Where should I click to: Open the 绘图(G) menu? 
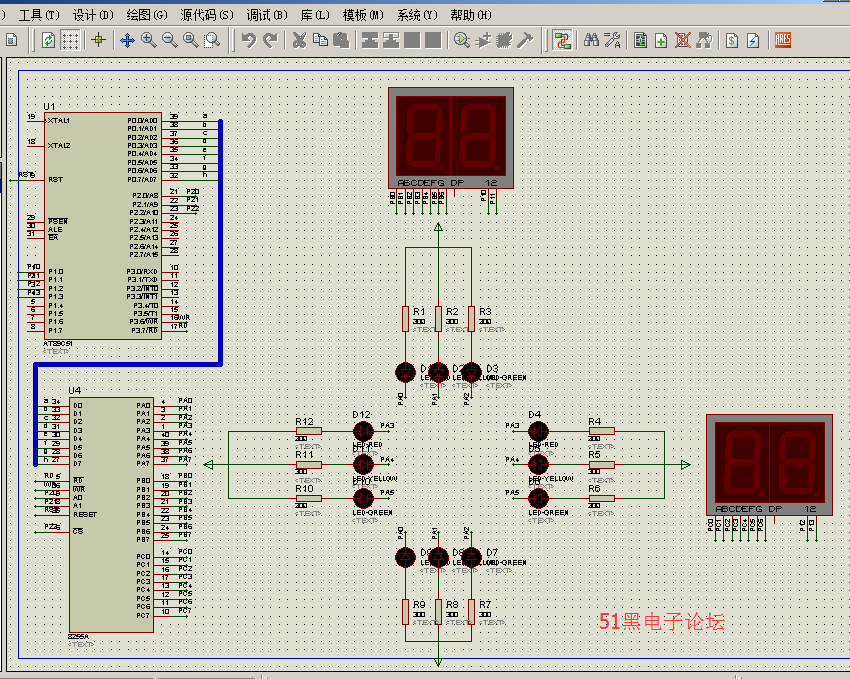[x=147, y=15]
